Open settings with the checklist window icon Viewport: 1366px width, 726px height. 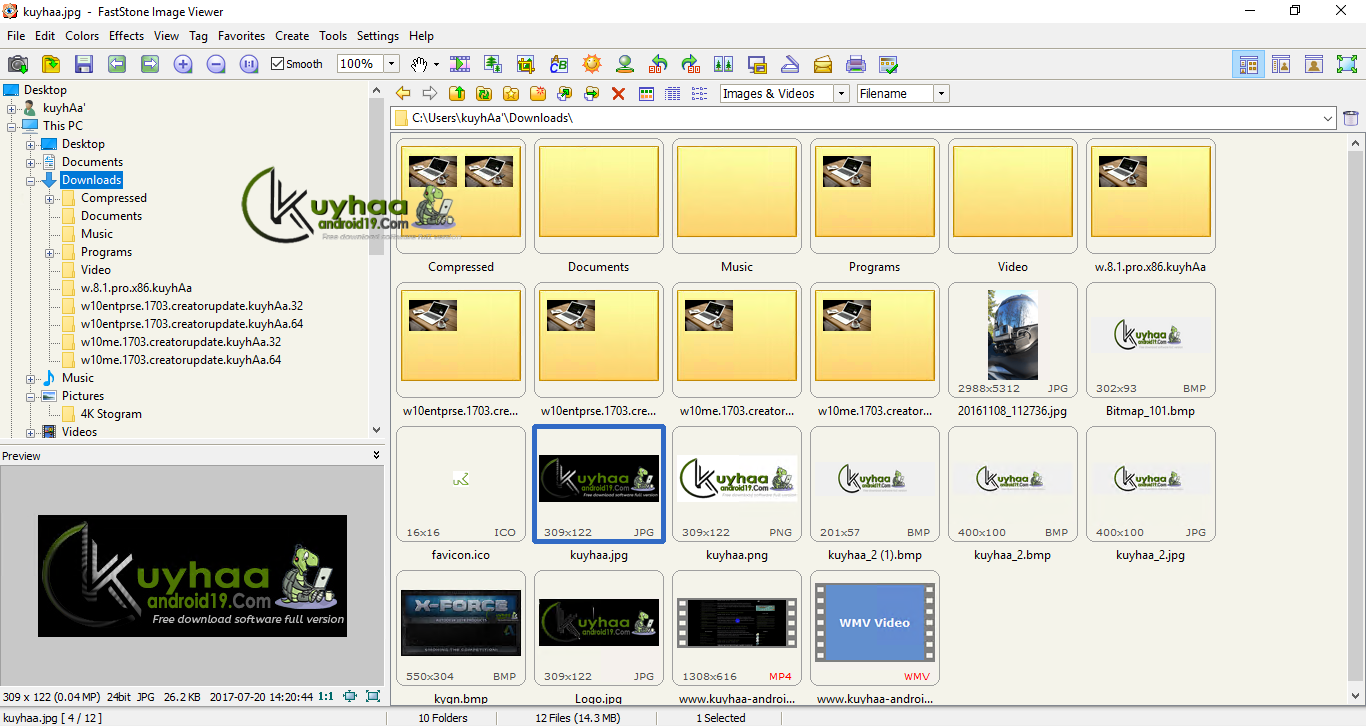tap(889, 64)
